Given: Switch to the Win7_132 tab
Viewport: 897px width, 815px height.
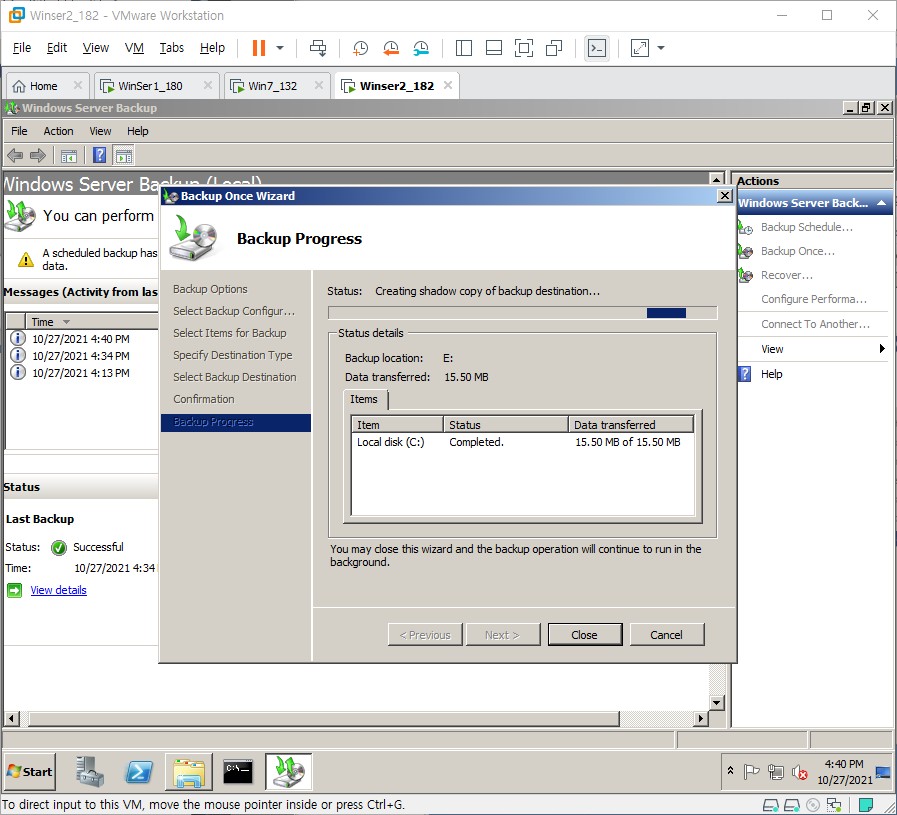Looking at the screenshot, I should click(x=272, y=86).
